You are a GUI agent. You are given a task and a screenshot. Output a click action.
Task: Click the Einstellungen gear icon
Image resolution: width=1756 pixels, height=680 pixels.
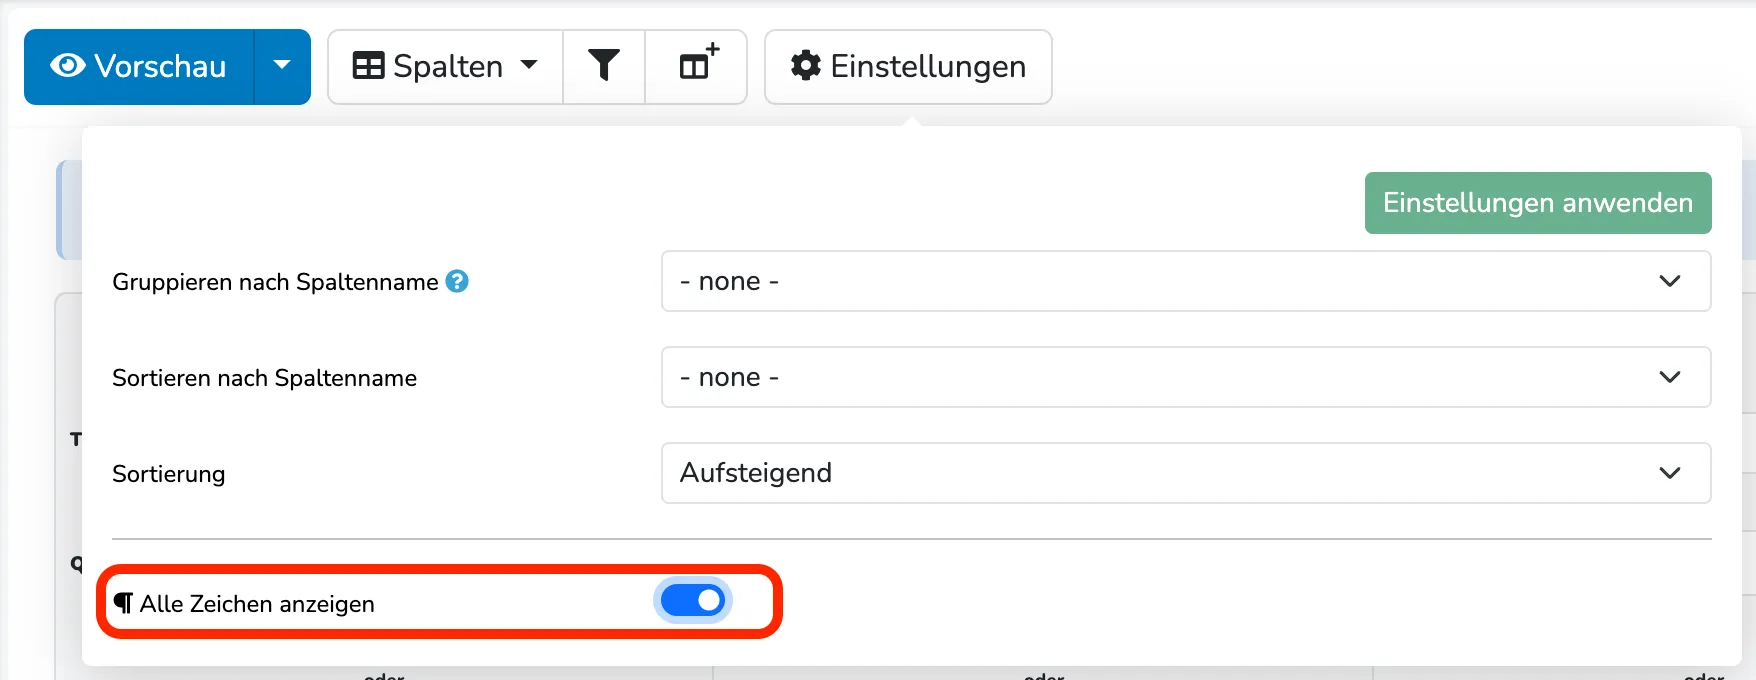pyautogui.click(x=805, y=66)
